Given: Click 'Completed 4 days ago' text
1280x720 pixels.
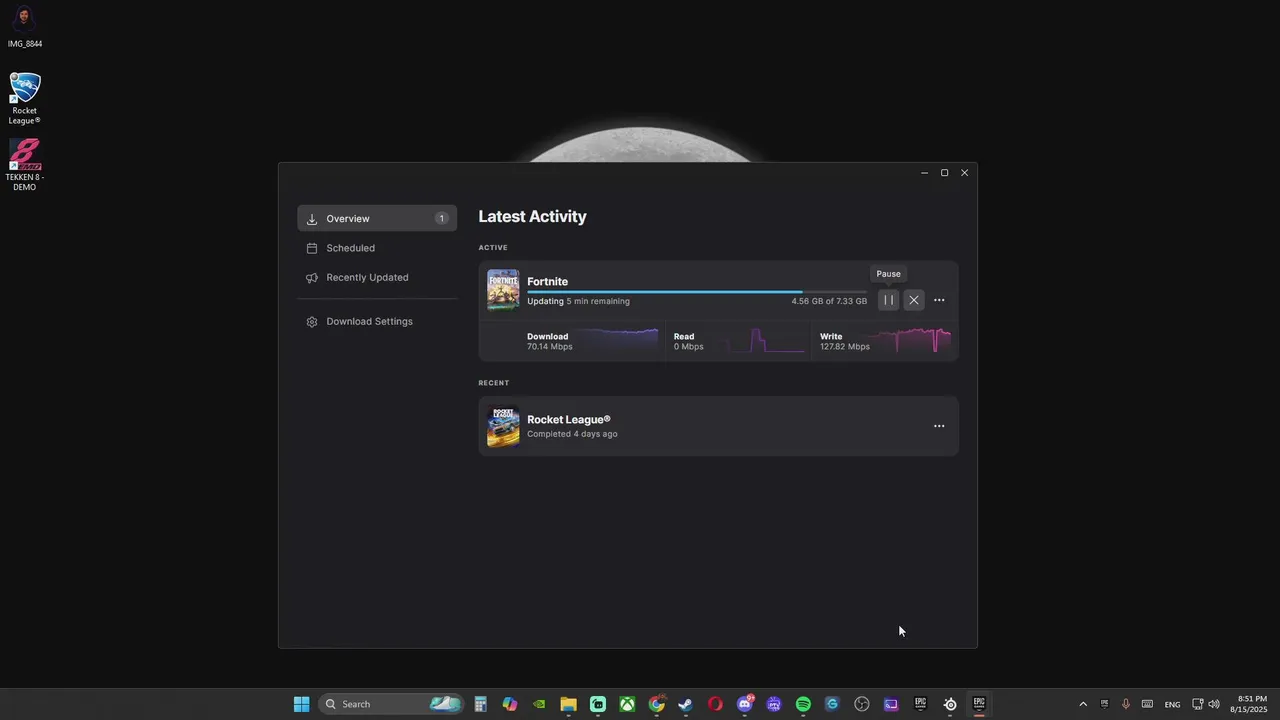Looking at the screenshot, I should [x=572, y=434].
